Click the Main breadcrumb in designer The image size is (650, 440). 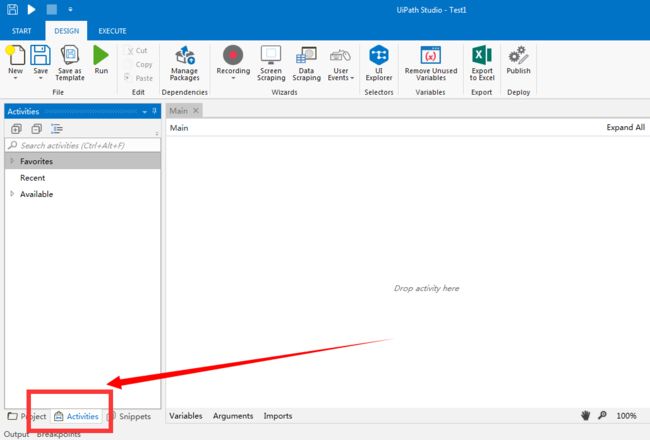(179, 128)
